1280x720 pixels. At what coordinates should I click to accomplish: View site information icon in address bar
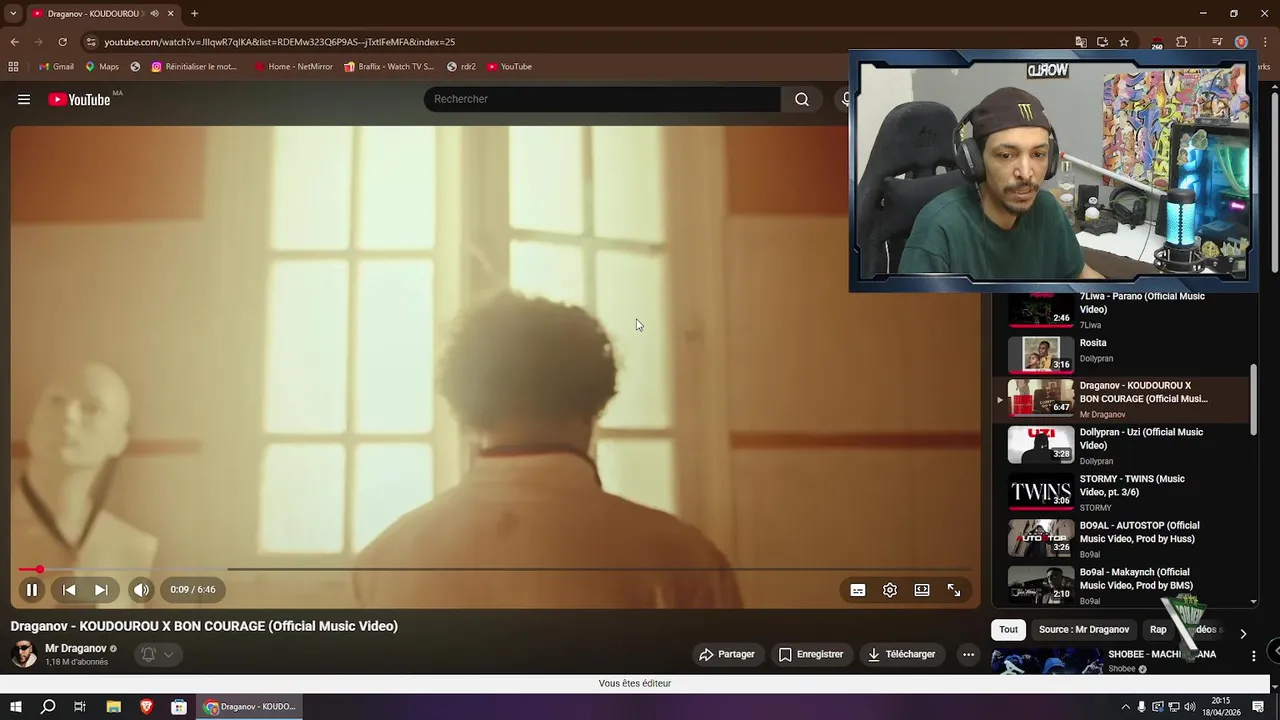[x=91, y=42]
